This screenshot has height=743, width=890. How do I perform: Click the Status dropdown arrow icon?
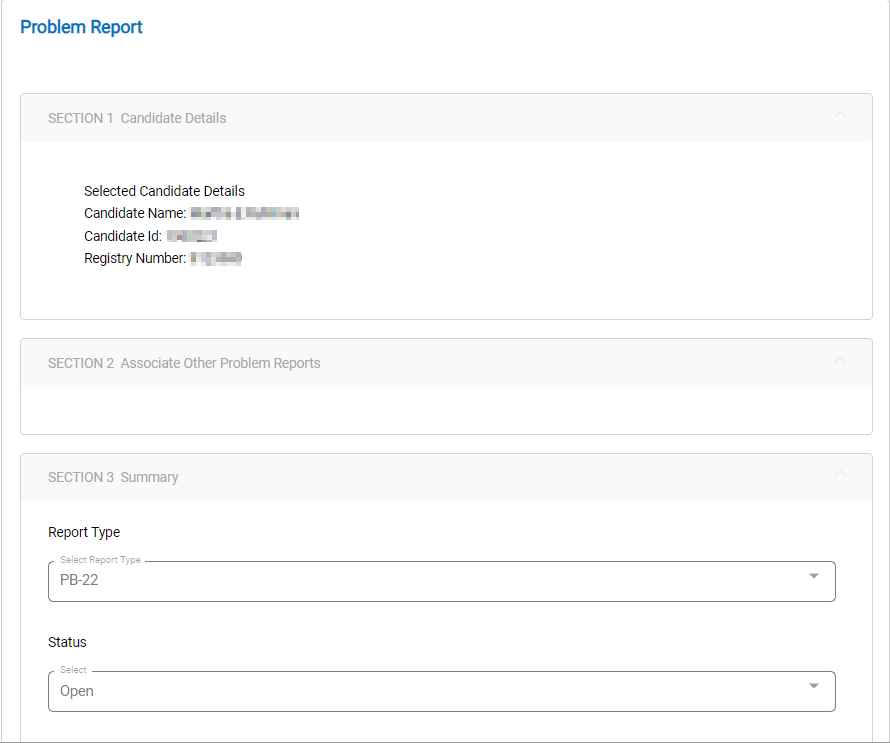[x=814, y=686]
